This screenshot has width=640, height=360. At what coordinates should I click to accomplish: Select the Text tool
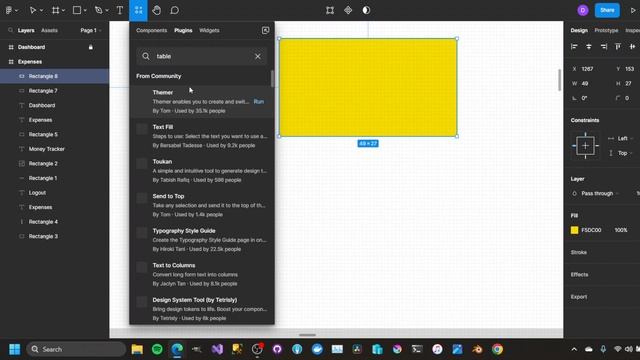(120, 10)
